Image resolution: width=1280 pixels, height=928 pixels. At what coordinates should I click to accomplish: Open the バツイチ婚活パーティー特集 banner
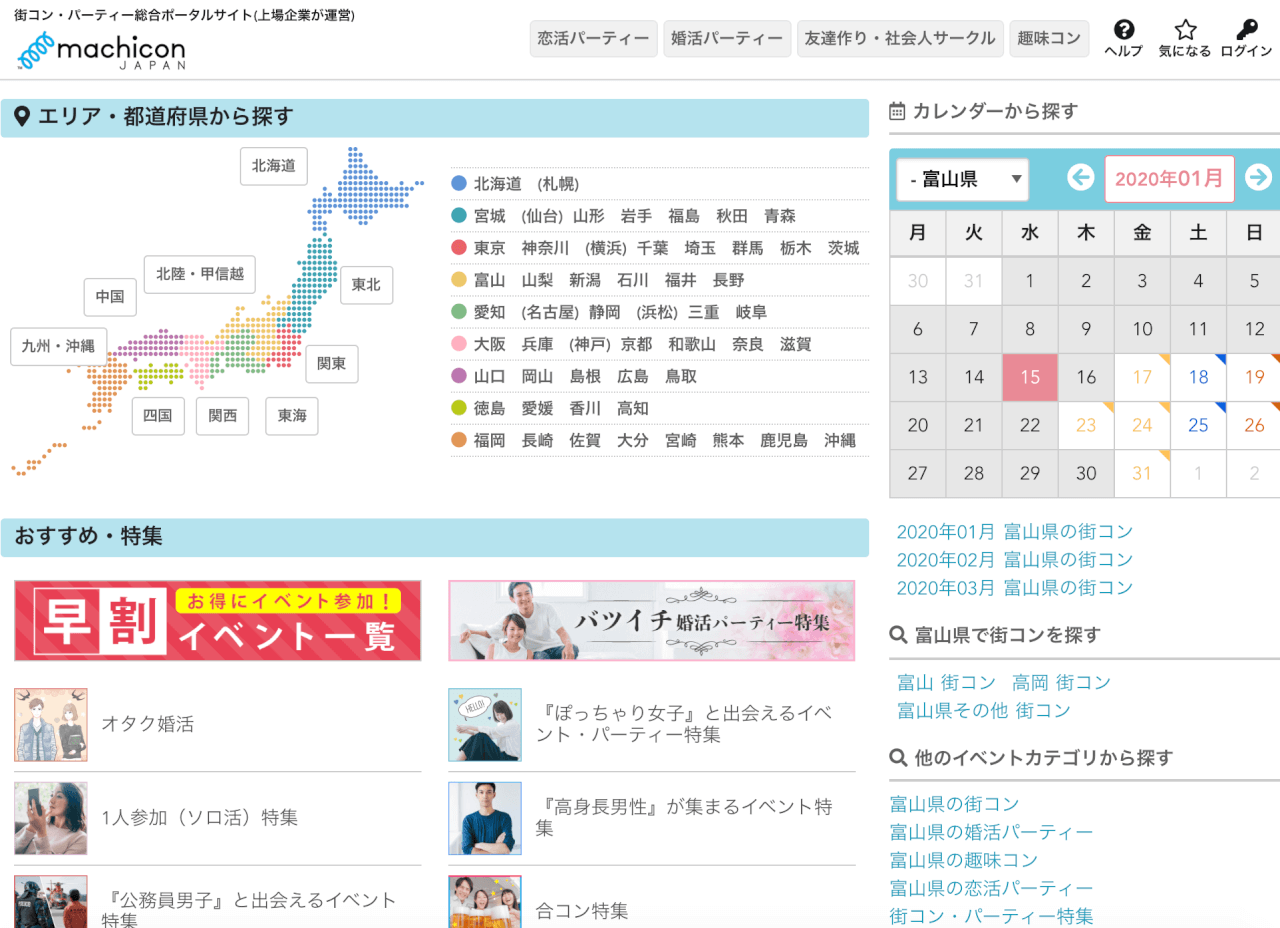point(652,621)
